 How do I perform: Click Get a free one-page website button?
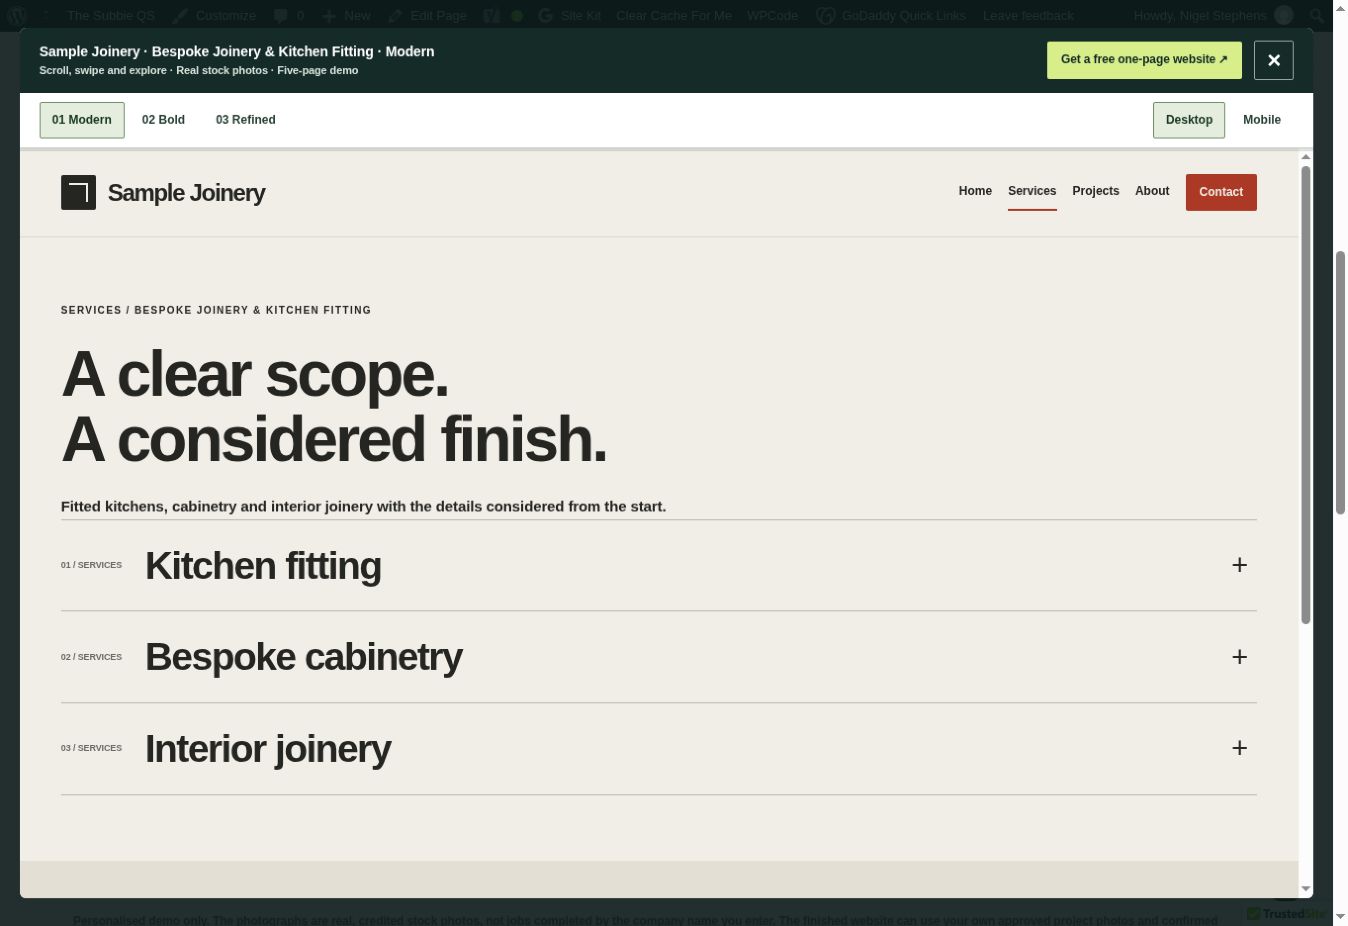(1144, 60)
